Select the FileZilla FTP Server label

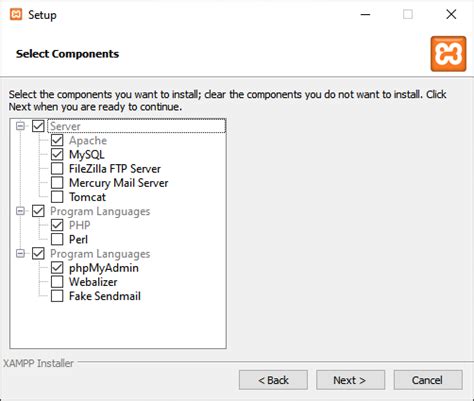click(115, 169)
